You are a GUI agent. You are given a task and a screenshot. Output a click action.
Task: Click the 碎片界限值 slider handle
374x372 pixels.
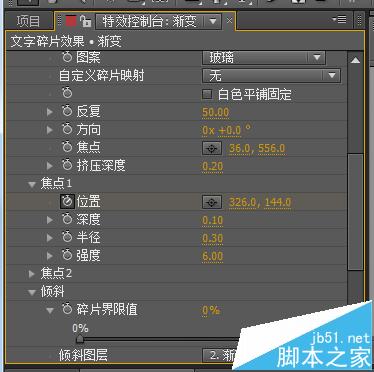tap(80, 339)
